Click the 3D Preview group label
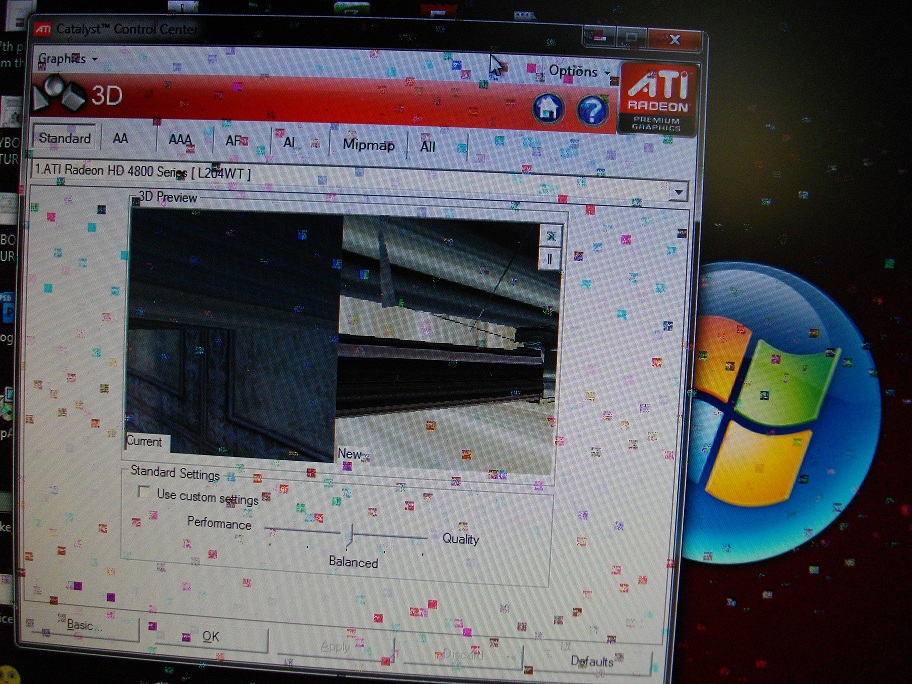Image resolution: width=912 pixels, height=684 pixels. pyautogui.click(x=168, y=197)
